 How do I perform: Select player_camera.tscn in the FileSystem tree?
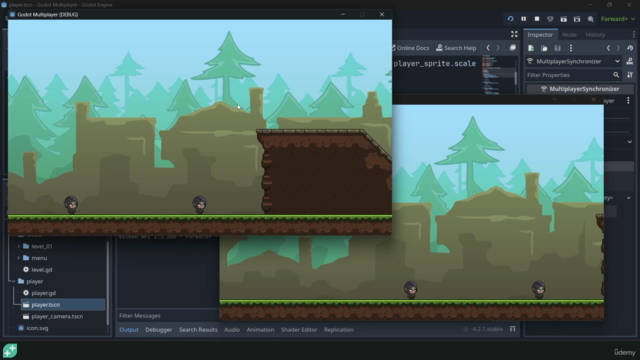[57, 316]
